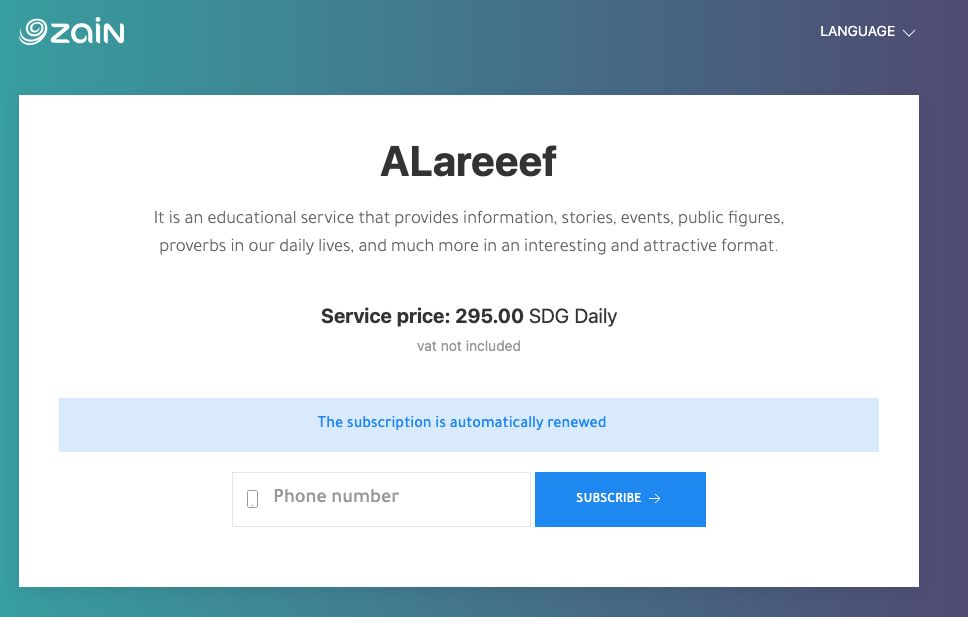Screen dimensions: 968x617
Task: Click the 'vat not included' note
Action: 469,346
